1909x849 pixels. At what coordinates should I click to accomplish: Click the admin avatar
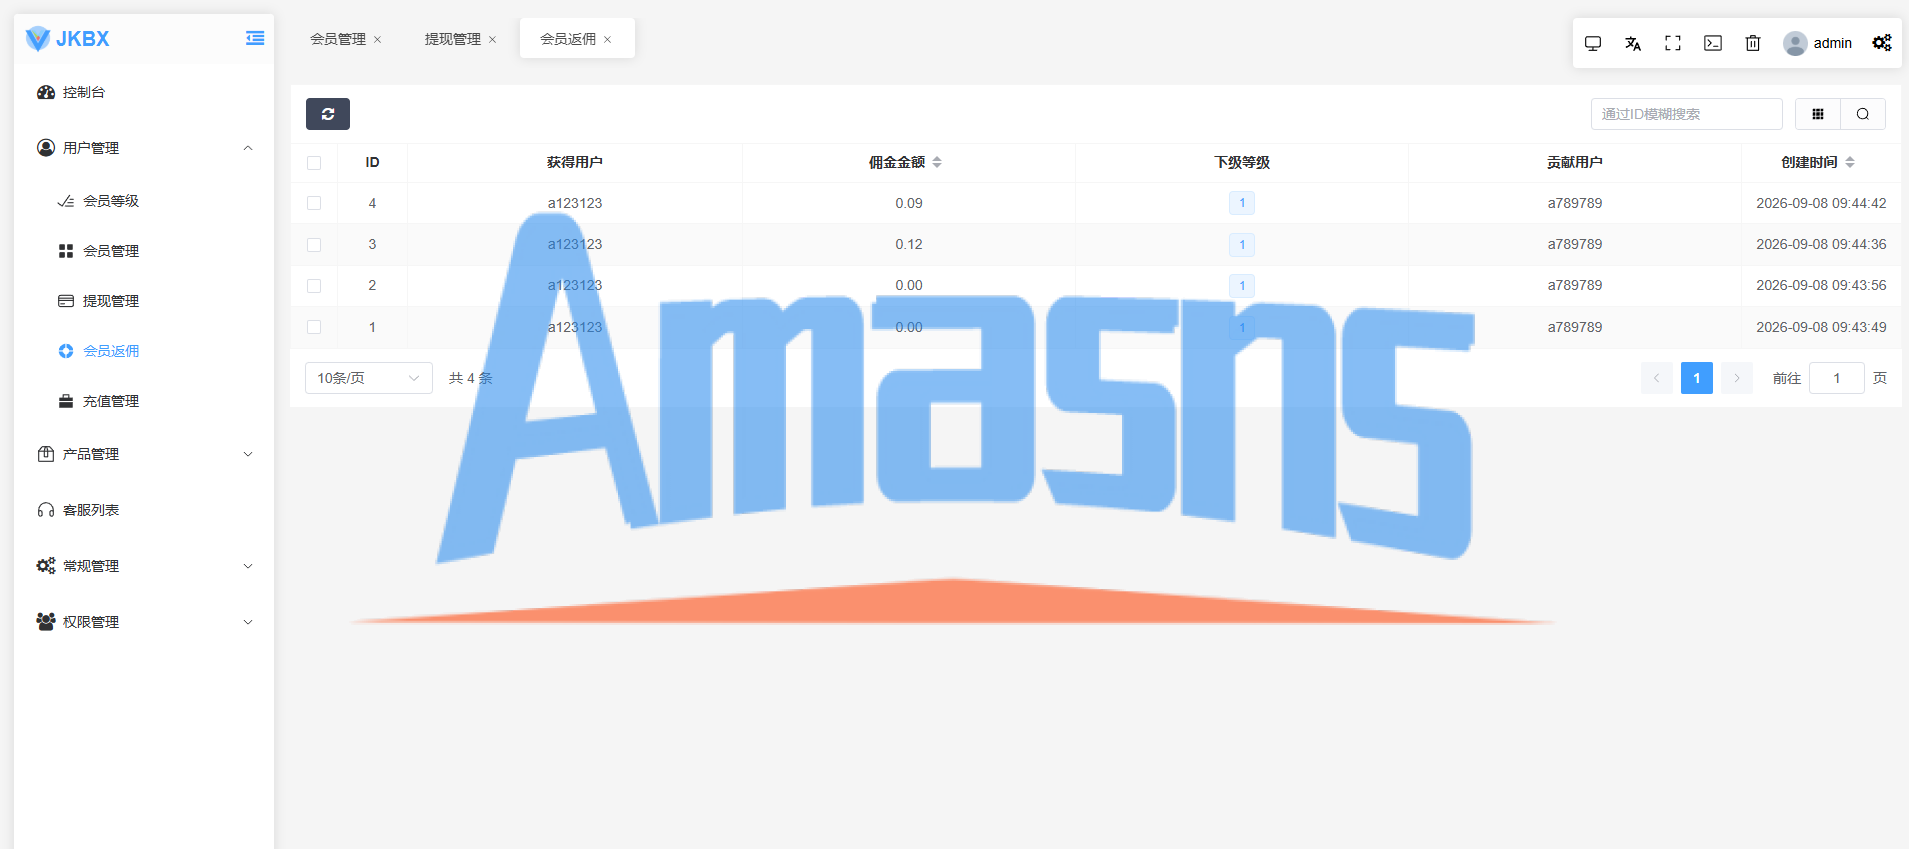(x=1795, y=43)
